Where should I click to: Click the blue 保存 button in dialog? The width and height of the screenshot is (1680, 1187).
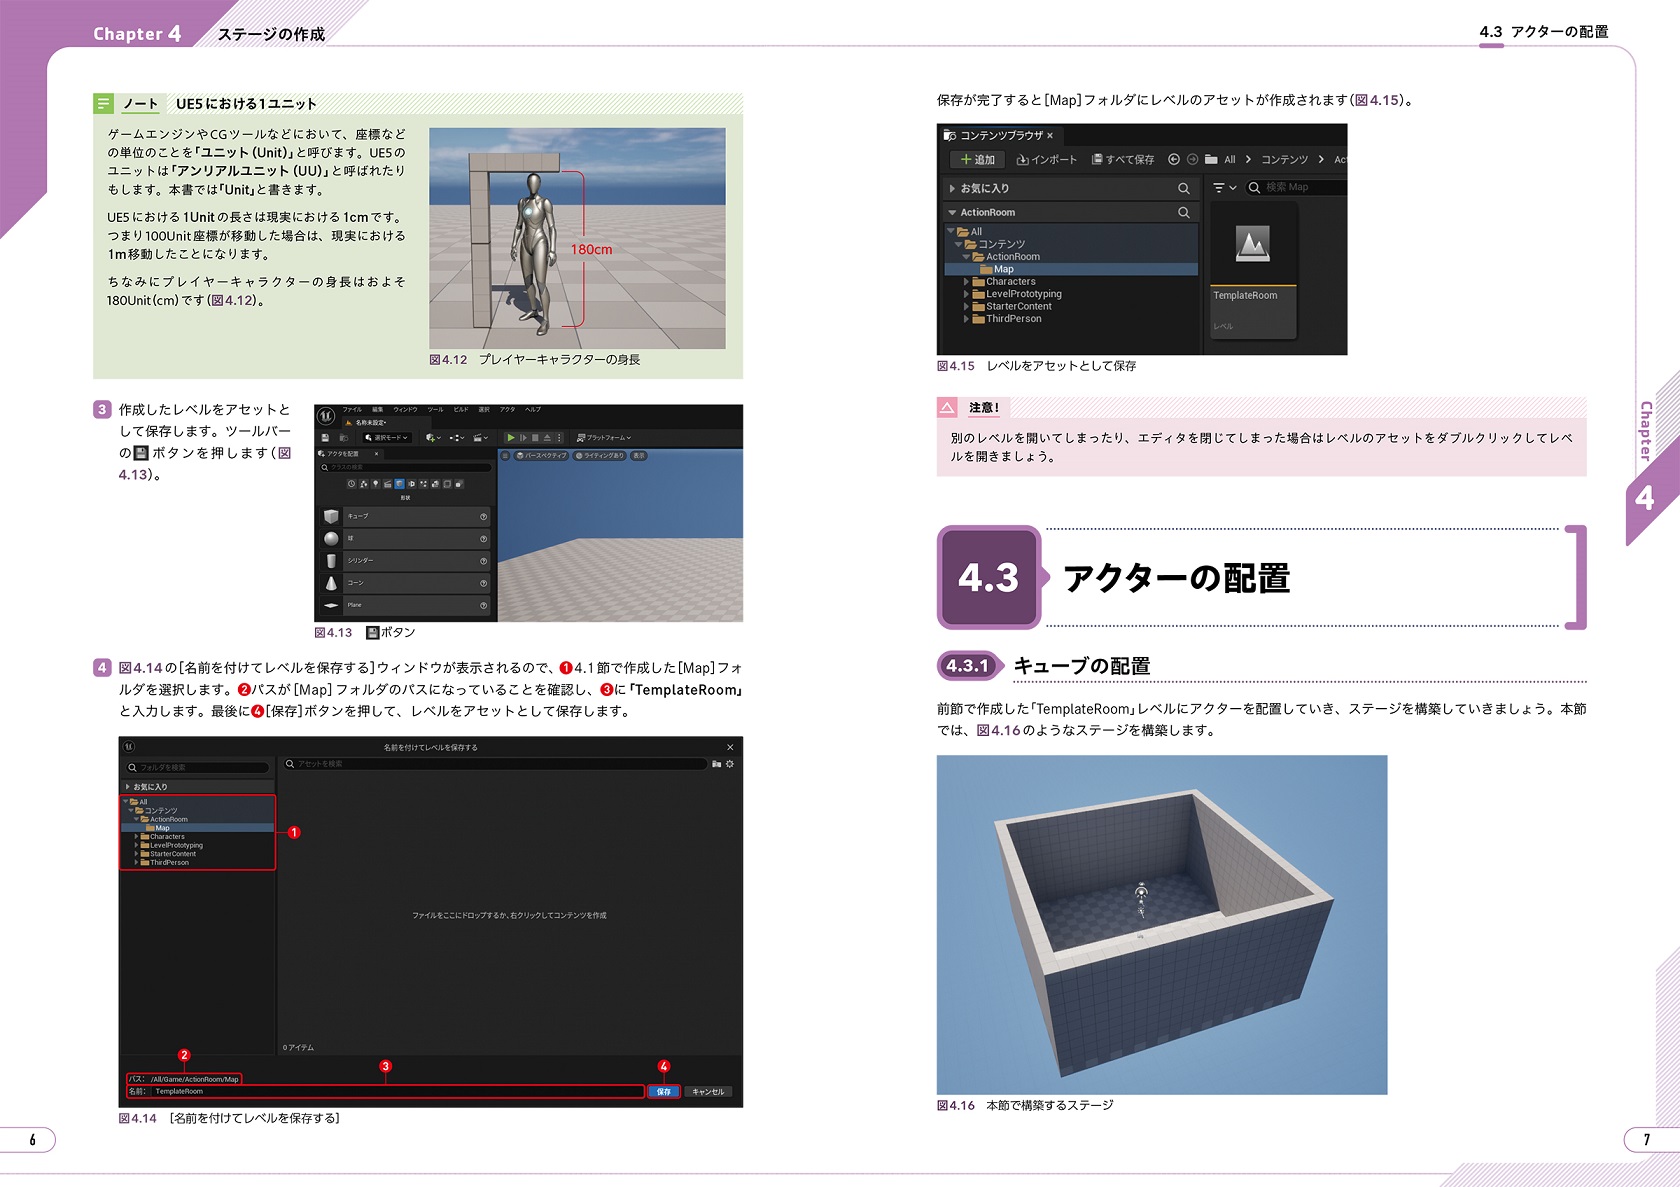664,1092
